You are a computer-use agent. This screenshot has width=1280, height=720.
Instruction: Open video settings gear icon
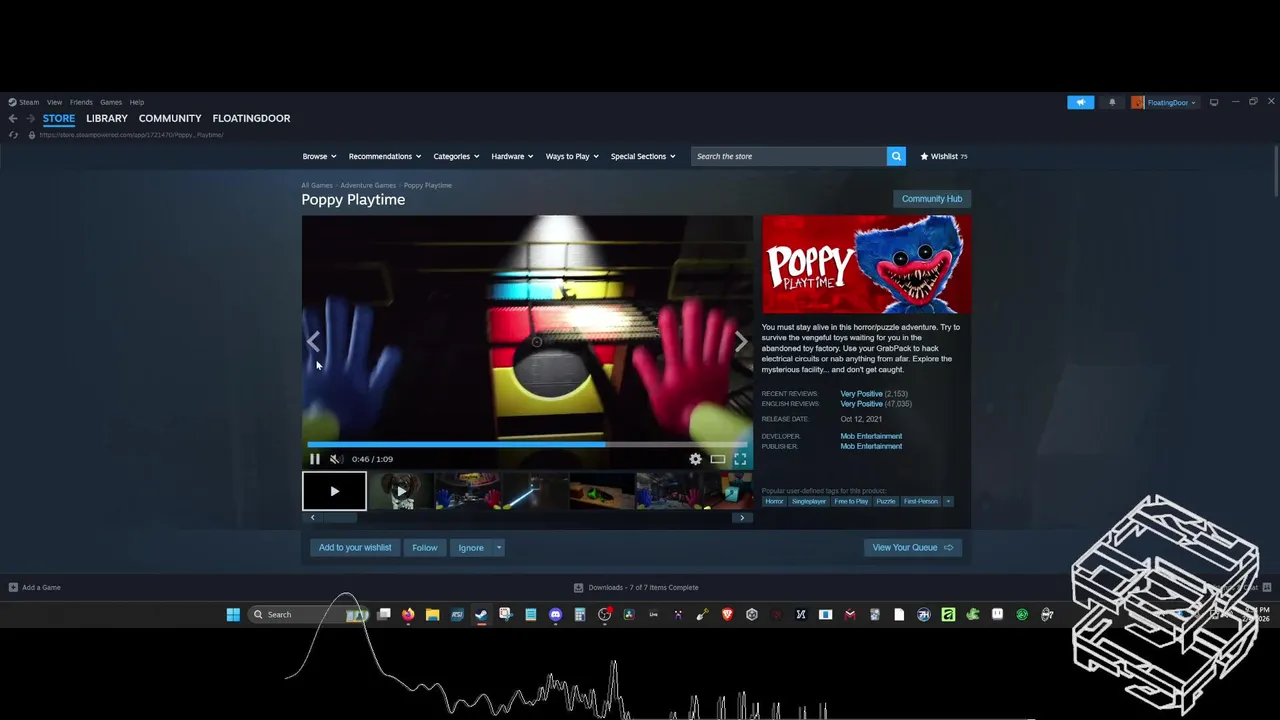click(x=695, y=459)
